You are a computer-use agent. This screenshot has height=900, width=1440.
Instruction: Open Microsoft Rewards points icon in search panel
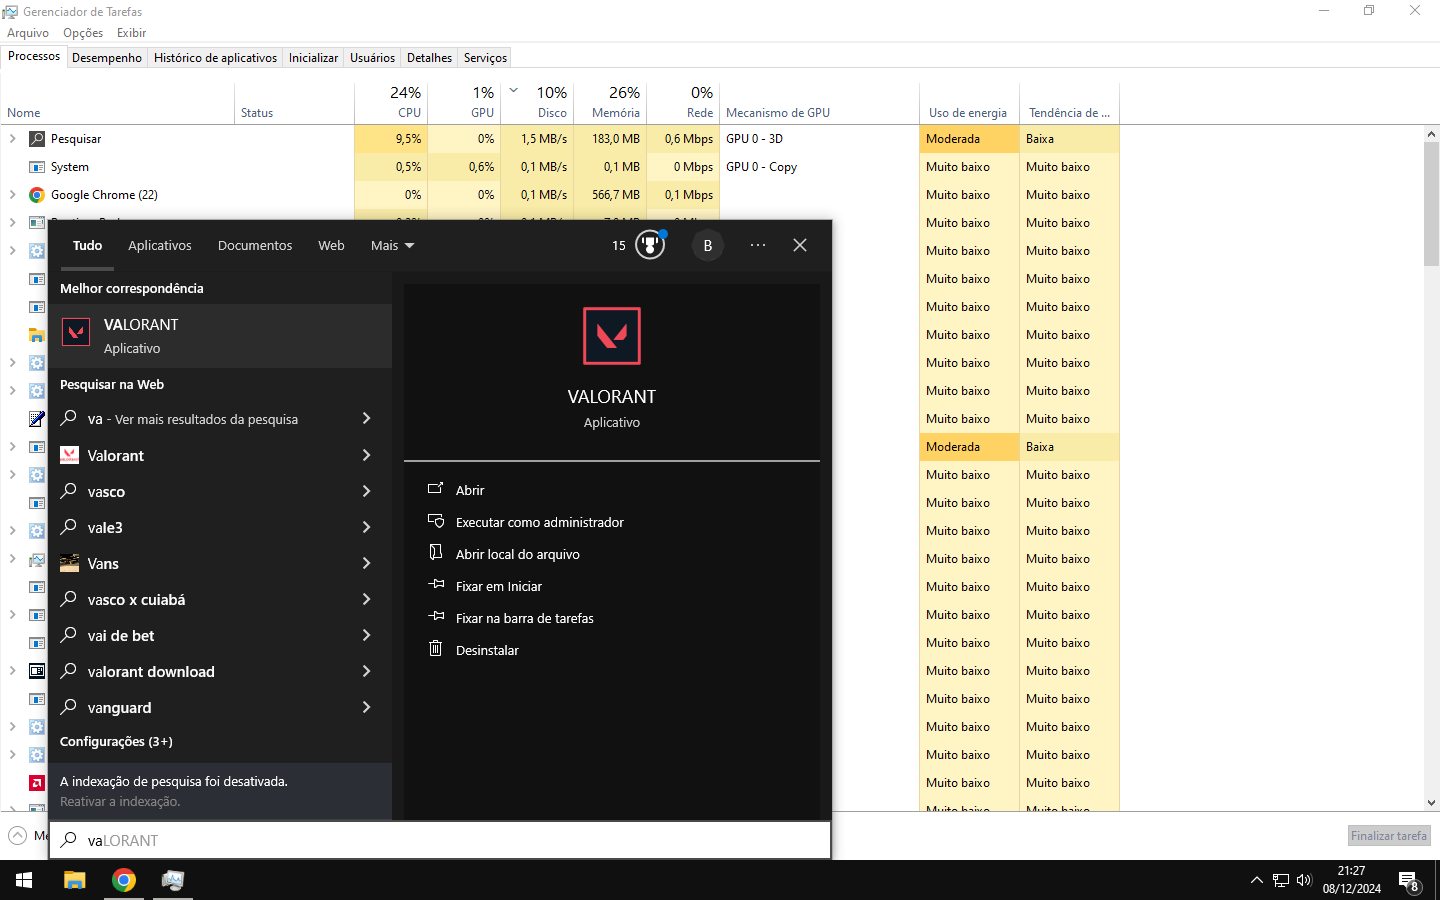[649, 245]
